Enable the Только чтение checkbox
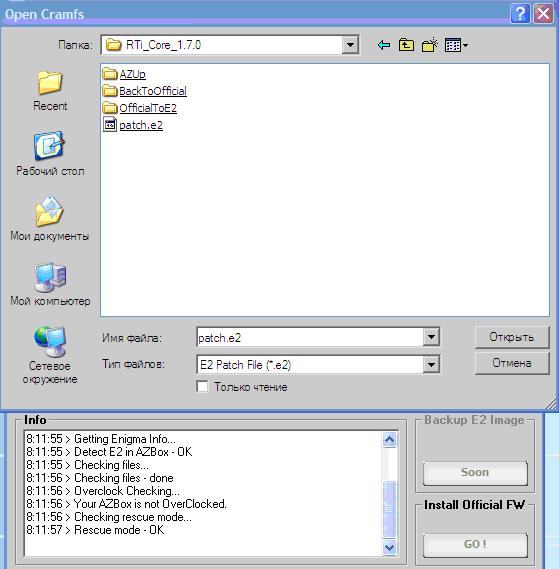559x569 pixels. coord(202,386)
